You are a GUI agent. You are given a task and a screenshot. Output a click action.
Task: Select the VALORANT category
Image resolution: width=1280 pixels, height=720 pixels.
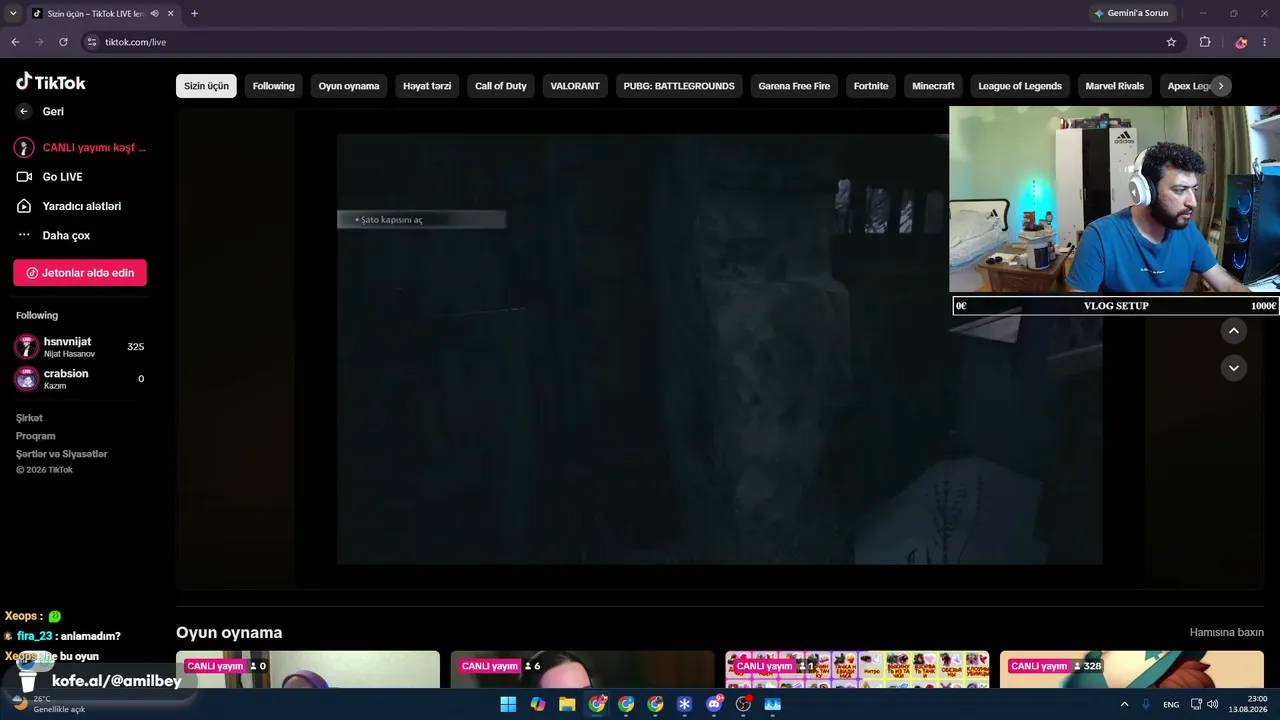pos(575,86)
